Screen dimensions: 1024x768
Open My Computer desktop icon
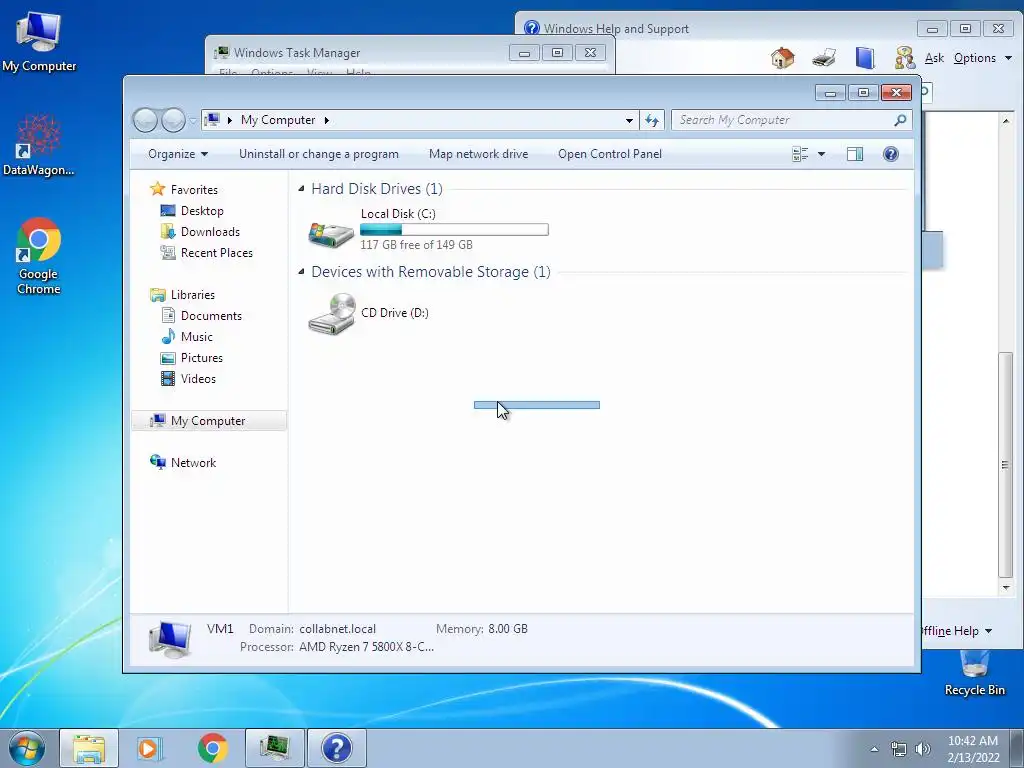click(39, 40)
